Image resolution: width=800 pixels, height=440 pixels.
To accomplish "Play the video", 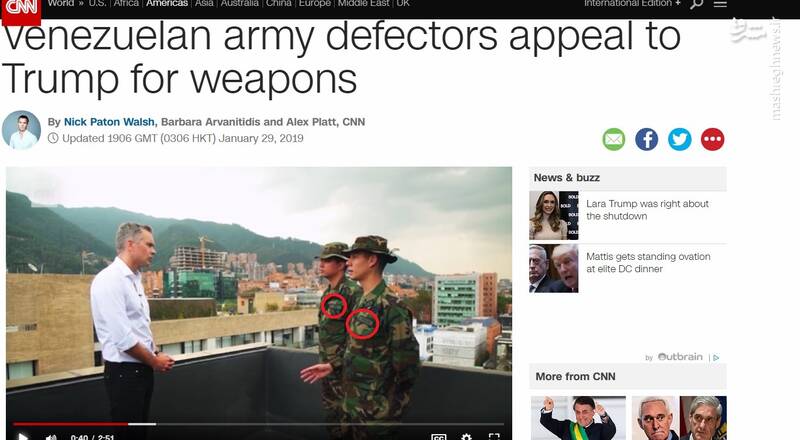I will coord(23,437).
